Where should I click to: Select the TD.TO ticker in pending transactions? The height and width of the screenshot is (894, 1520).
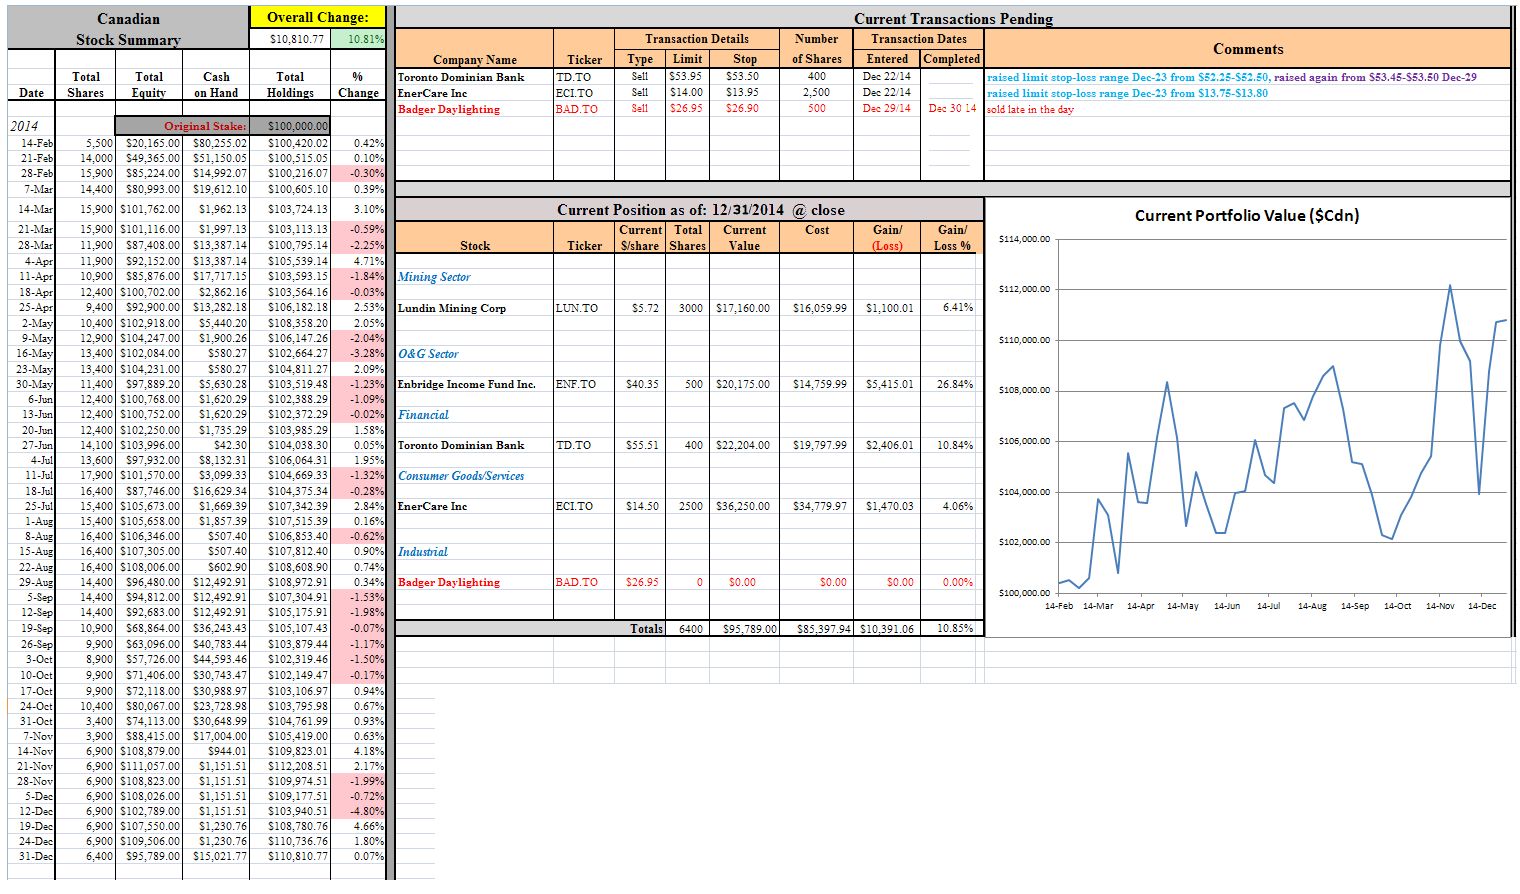573,77
